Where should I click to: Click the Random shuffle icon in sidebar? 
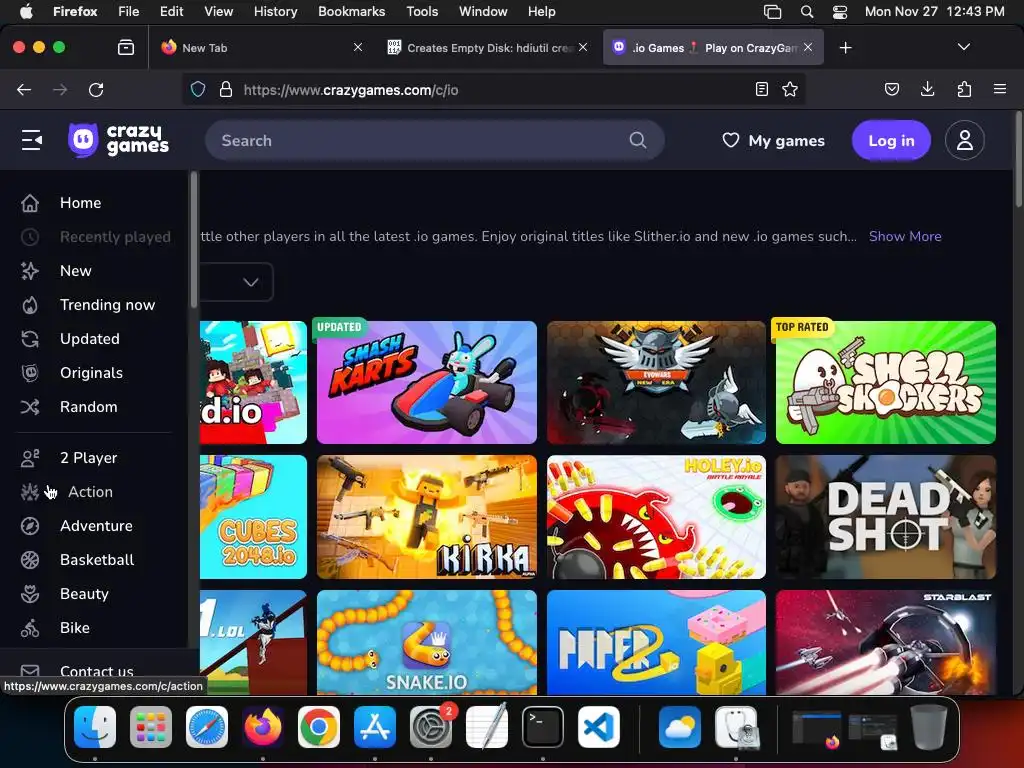coord(30,407)
